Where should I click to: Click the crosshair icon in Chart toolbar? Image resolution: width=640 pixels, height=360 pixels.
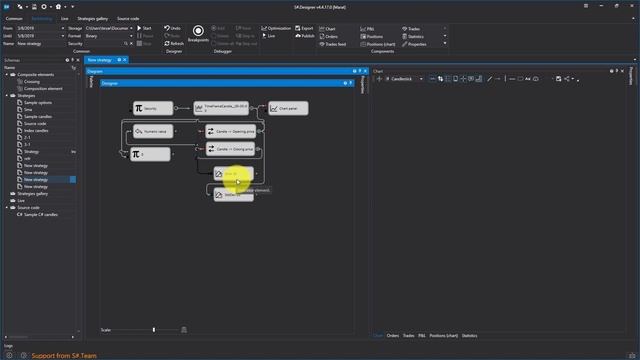point(463,79)
